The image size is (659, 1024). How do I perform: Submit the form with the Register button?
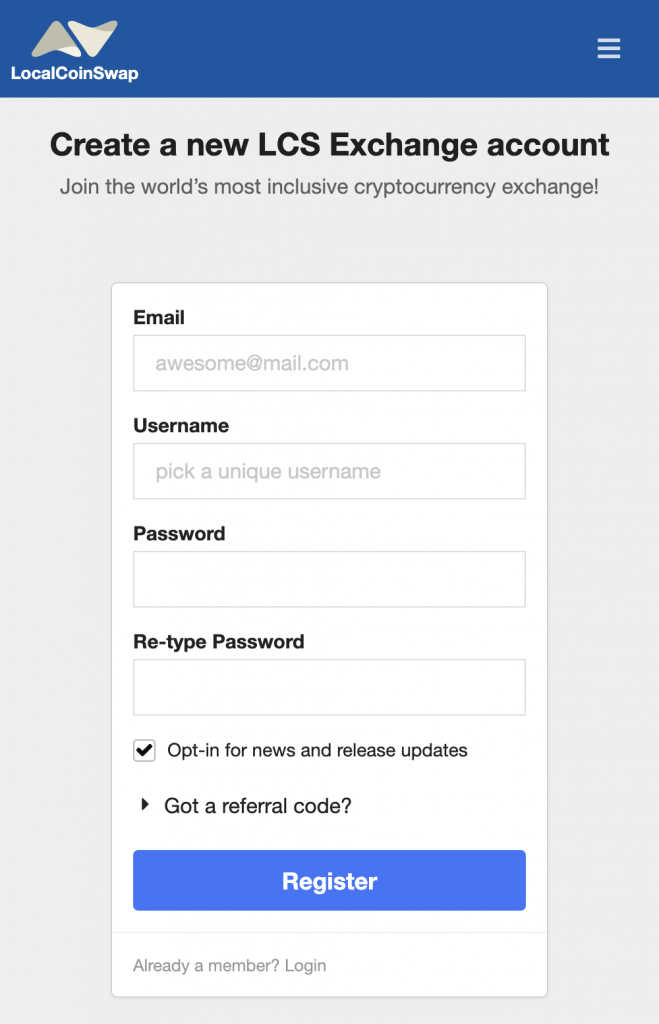coord(329,880)
